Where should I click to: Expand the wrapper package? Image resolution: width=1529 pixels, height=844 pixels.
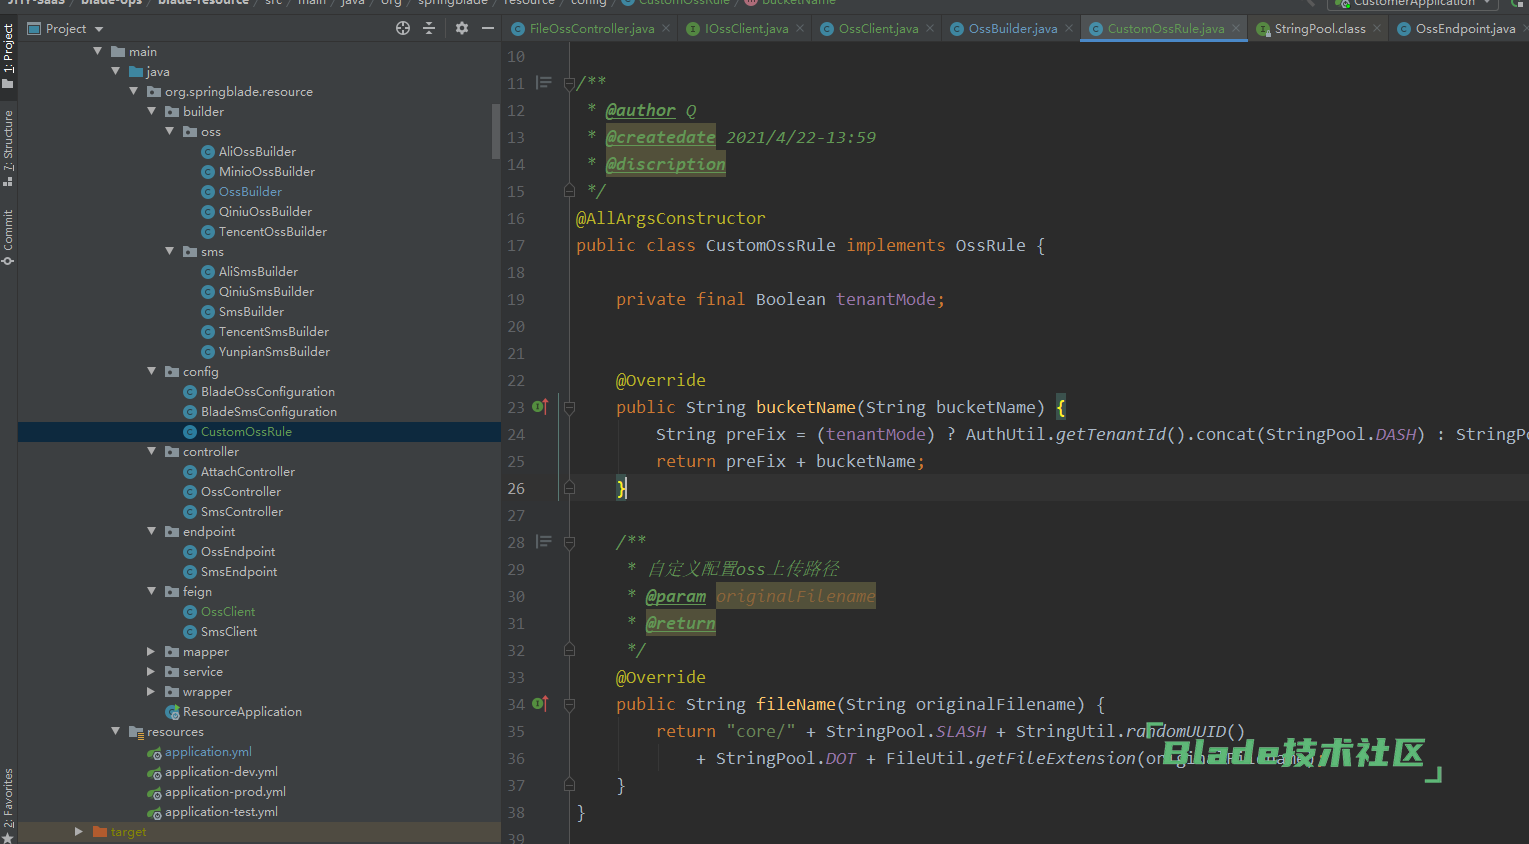tap(152, 691)
